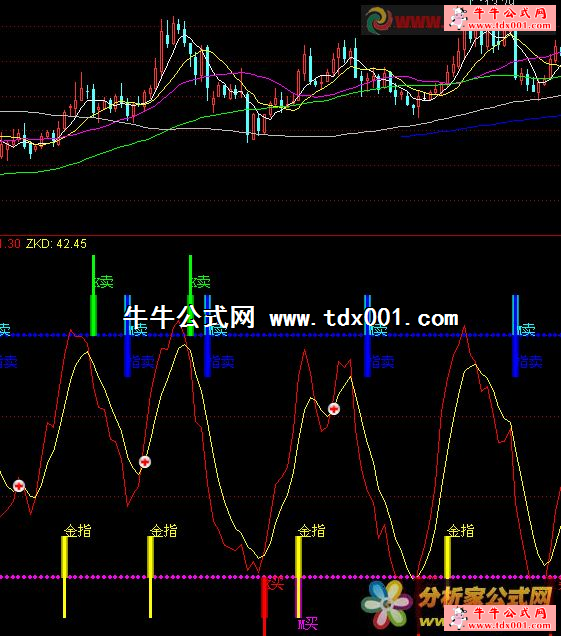Click the first green sell signal bar
Image resolution: width=561 pixels, height=636 pixels.
pos(93,295)
